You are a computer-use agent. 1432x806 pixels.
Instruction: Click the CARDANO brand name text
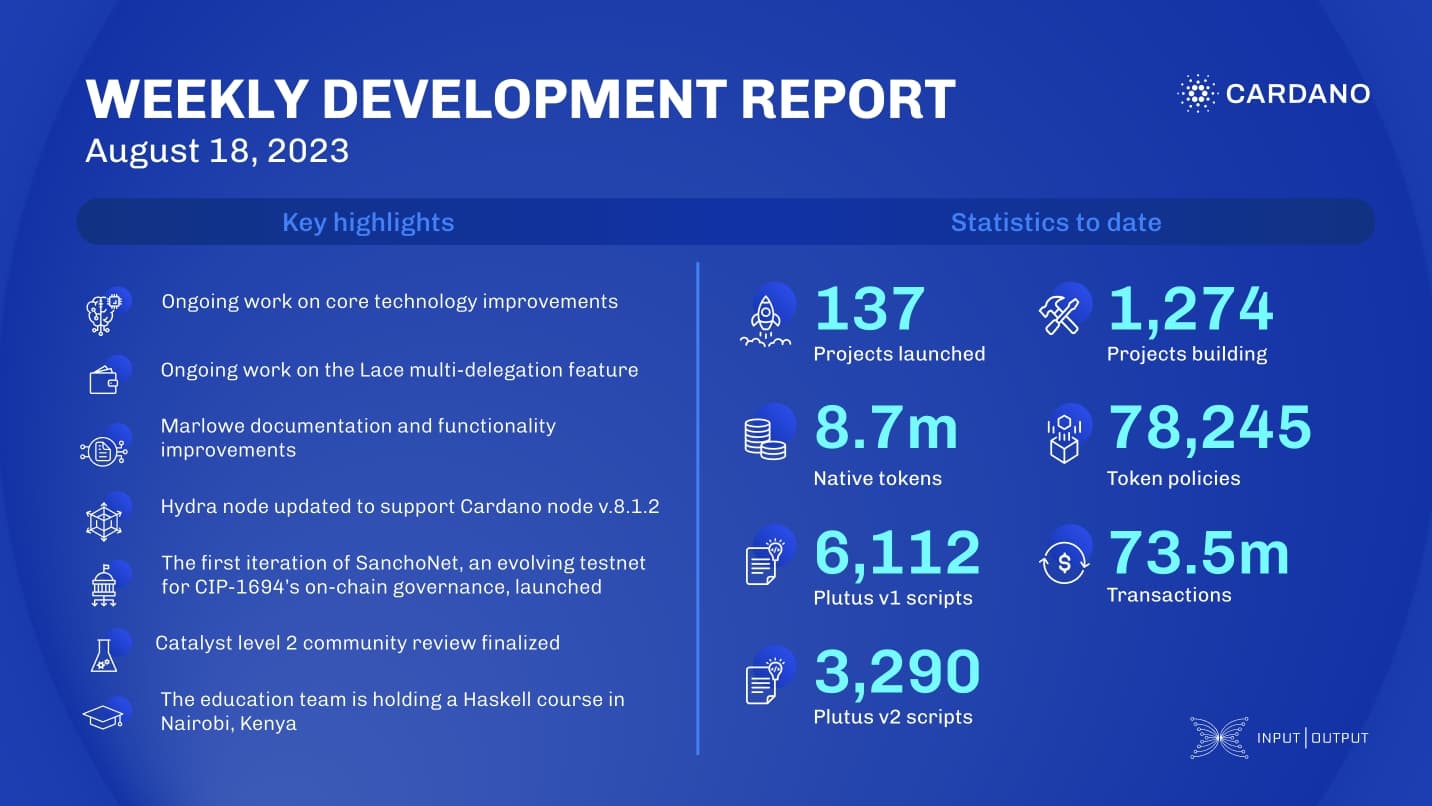coord(1298,94)
